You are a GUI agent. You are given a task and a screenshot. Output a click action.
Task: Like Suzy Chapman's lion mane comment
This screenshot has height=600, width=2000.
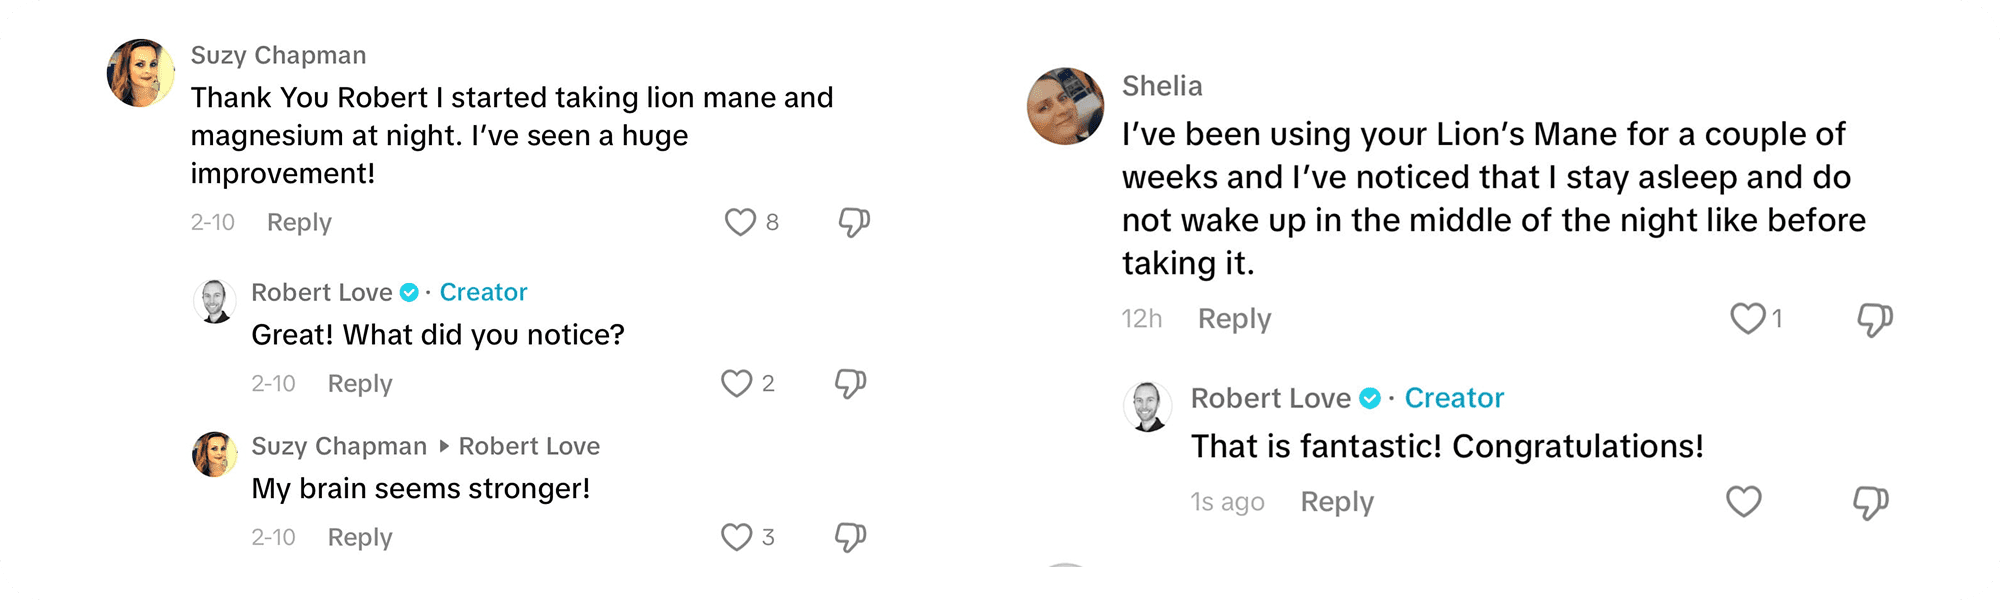[x=740, y=222]
